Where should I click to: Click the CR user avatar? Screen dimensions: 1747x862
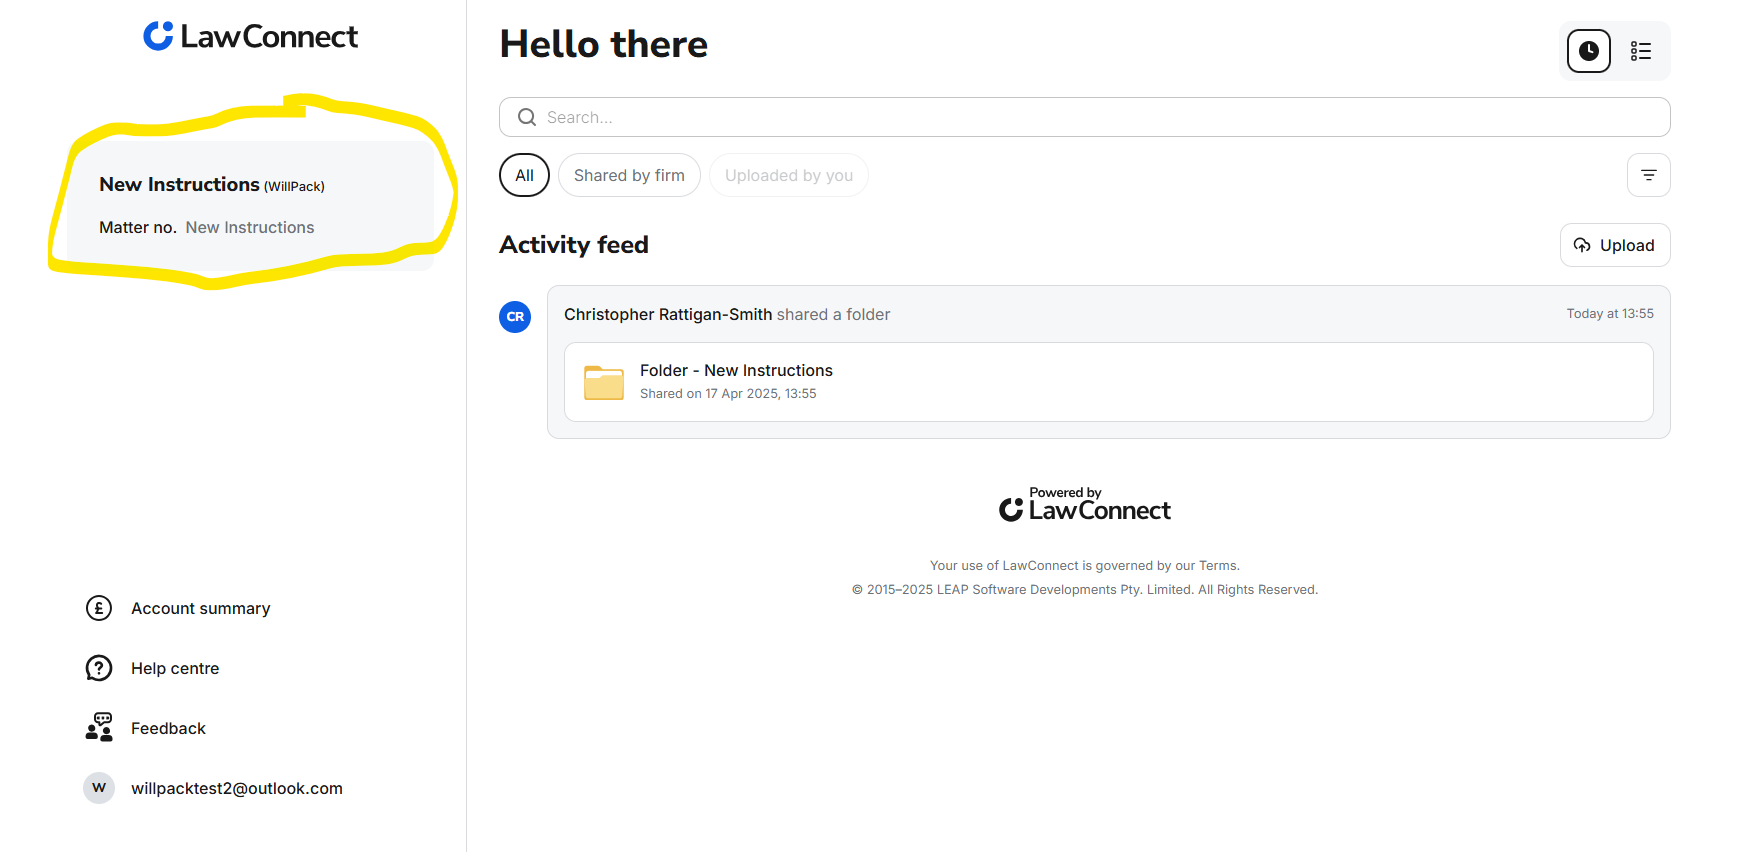[515, 317]
